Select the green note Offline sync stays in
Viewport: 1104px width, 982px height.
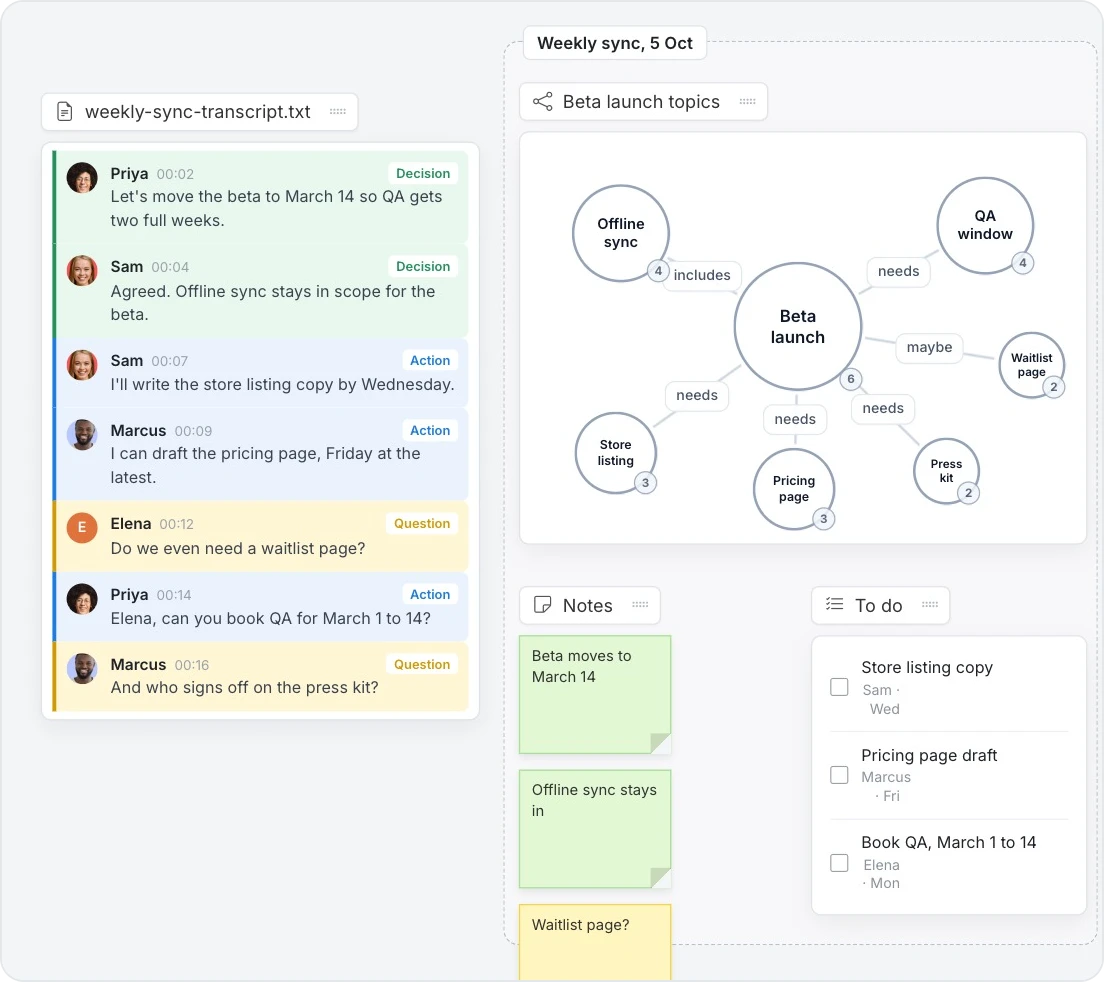tap(595, 829)
